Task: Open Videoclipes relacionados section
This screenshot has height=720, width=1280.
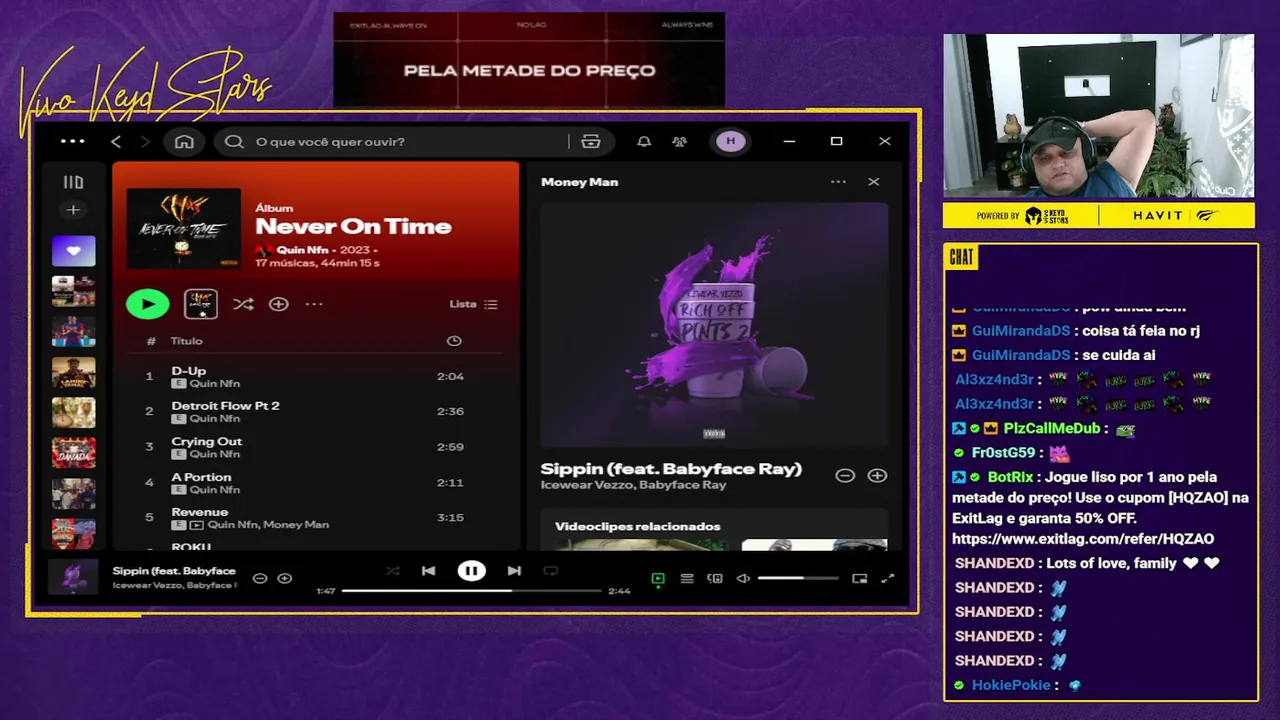Action: tap(638, 526)
